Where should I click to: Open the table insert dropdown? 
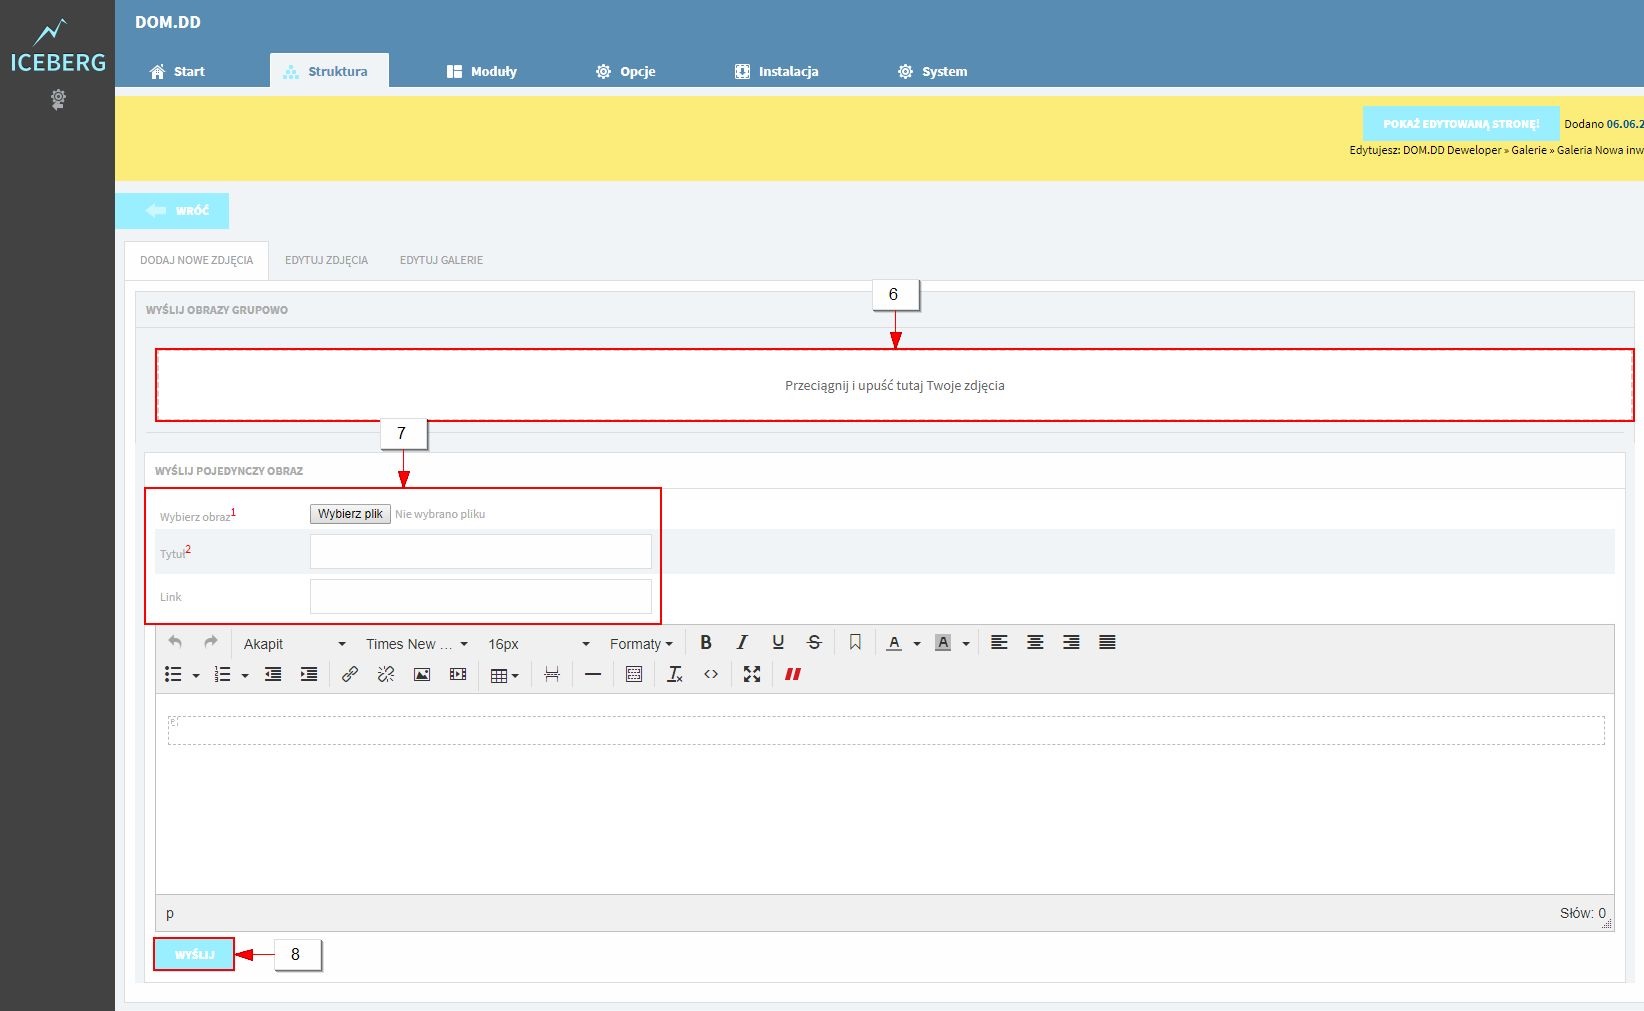(505, 676)
